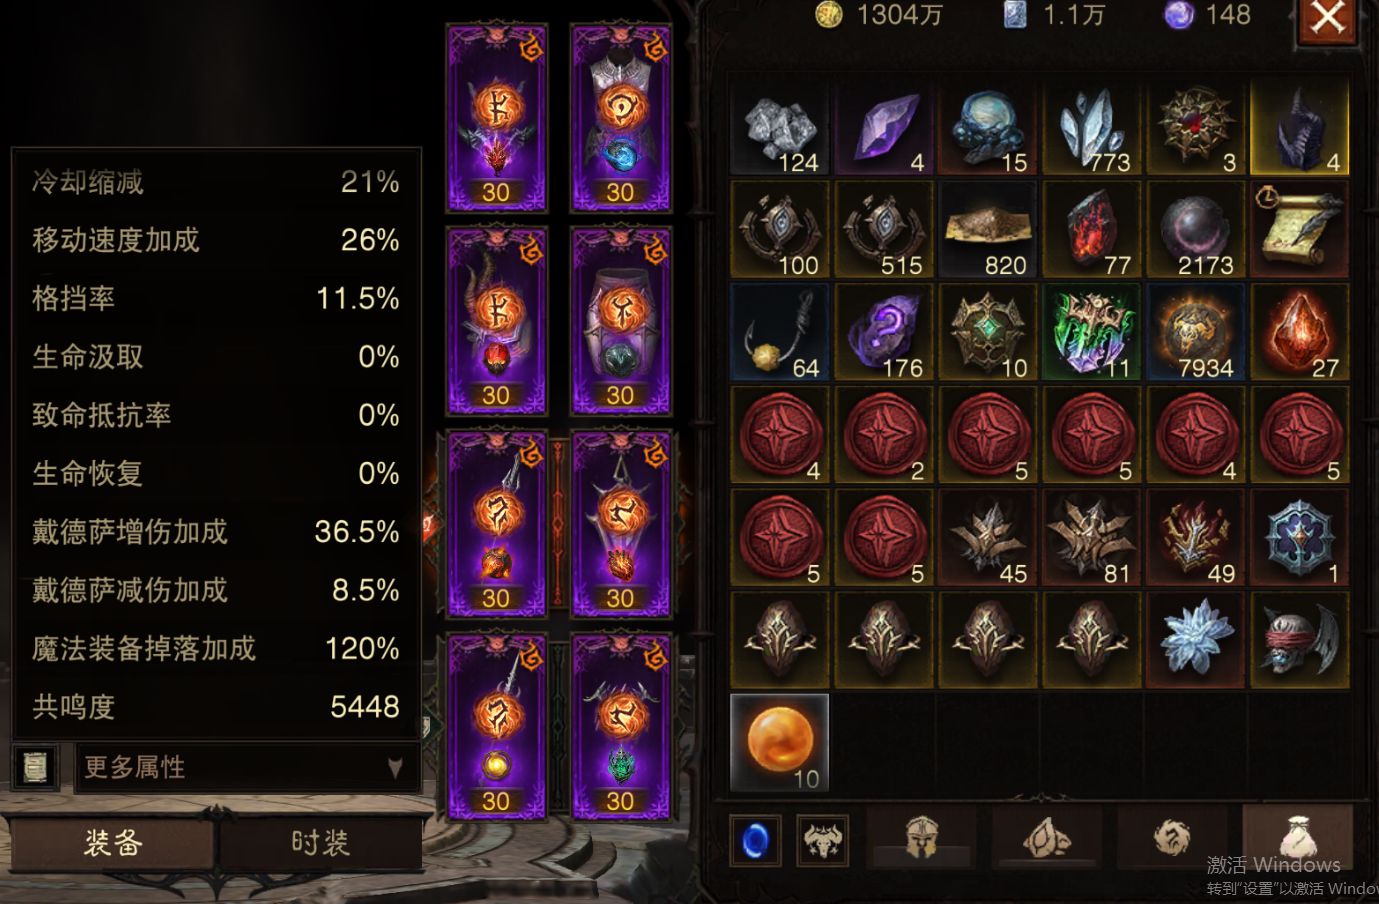This screenshot has height=904, width=1379.
Task: Select the helmet filter tab in inventory
Action: [x=921, y=838]
